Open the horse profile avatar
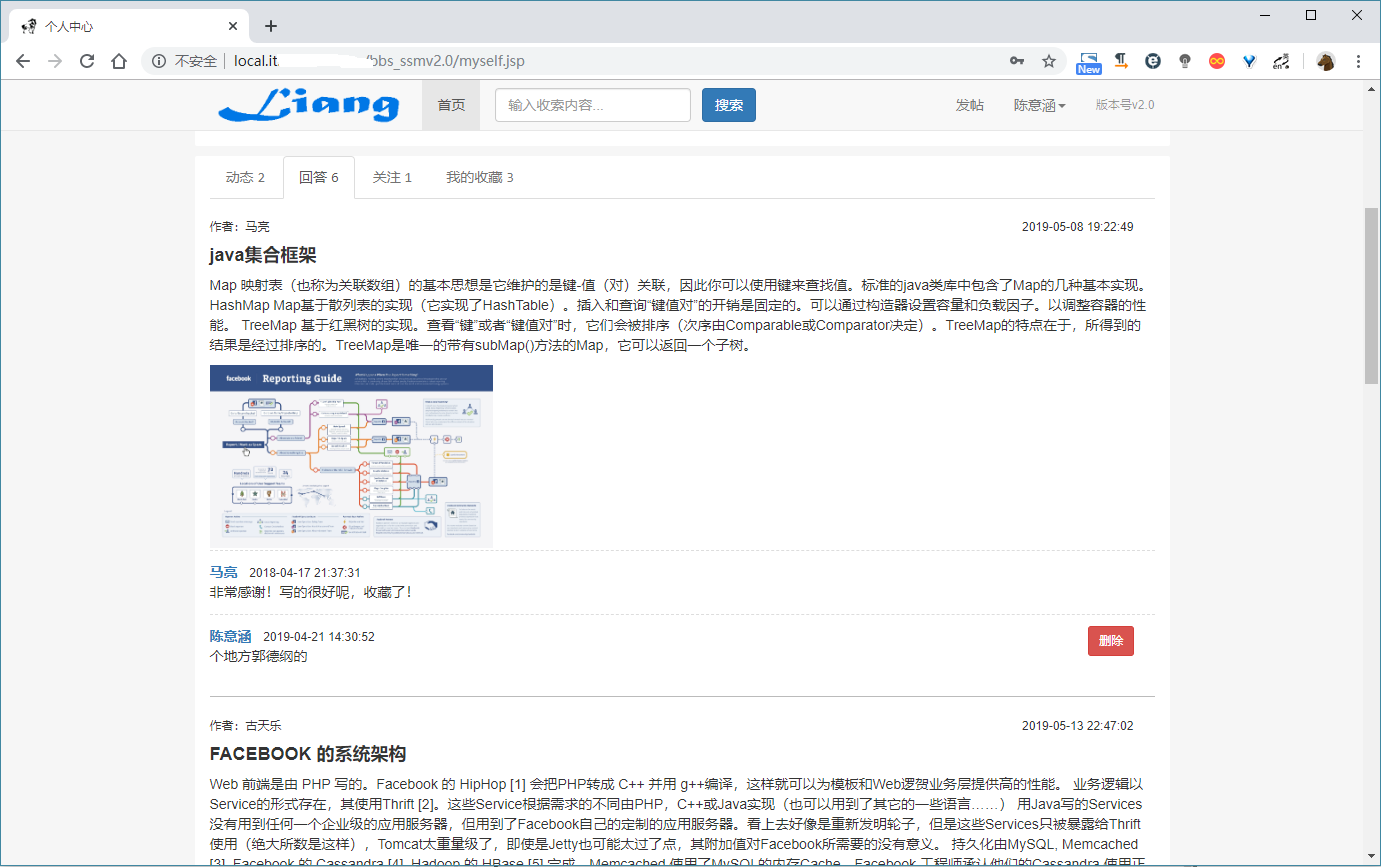 tap(1326, 61)
